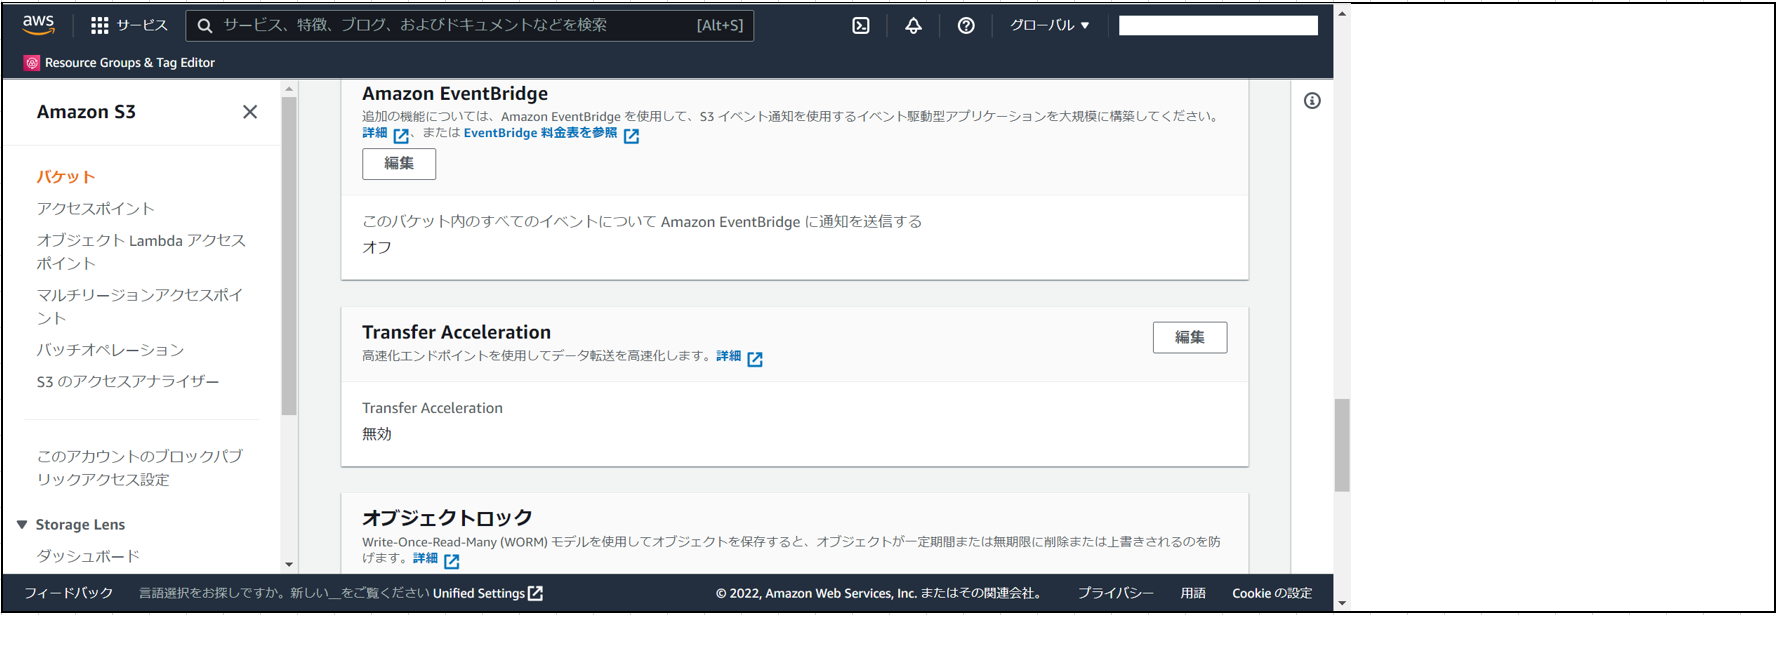Click external icon beside EventBridge 料金表を参照
Screen dimensions: 1777x648
631,135
